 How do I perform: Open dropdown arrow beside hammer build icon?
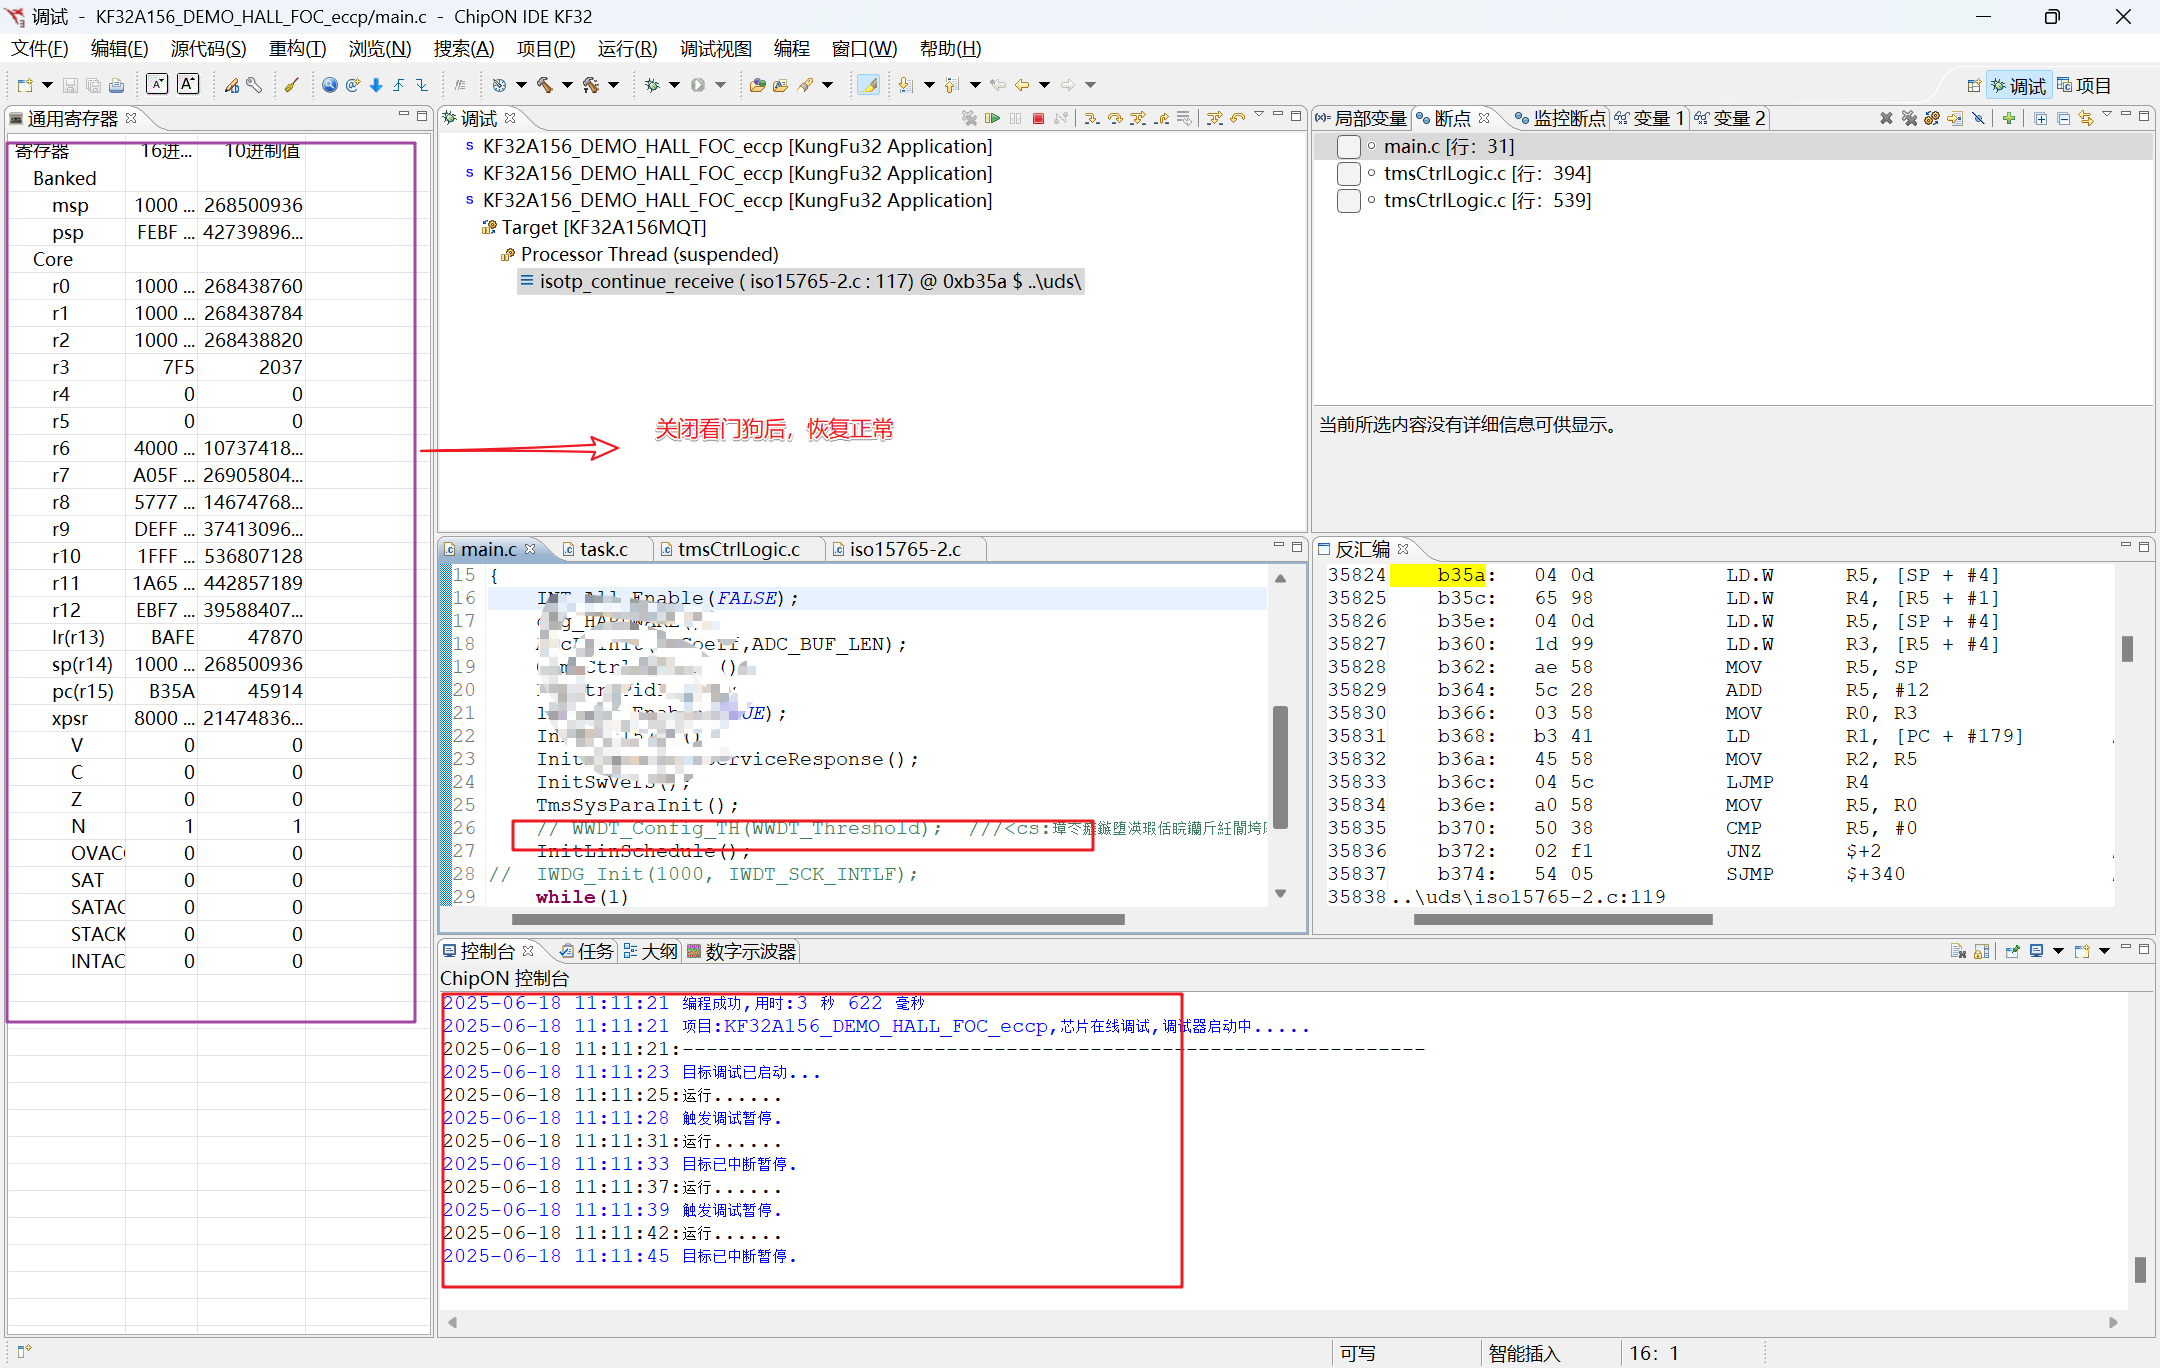point(567,85)
